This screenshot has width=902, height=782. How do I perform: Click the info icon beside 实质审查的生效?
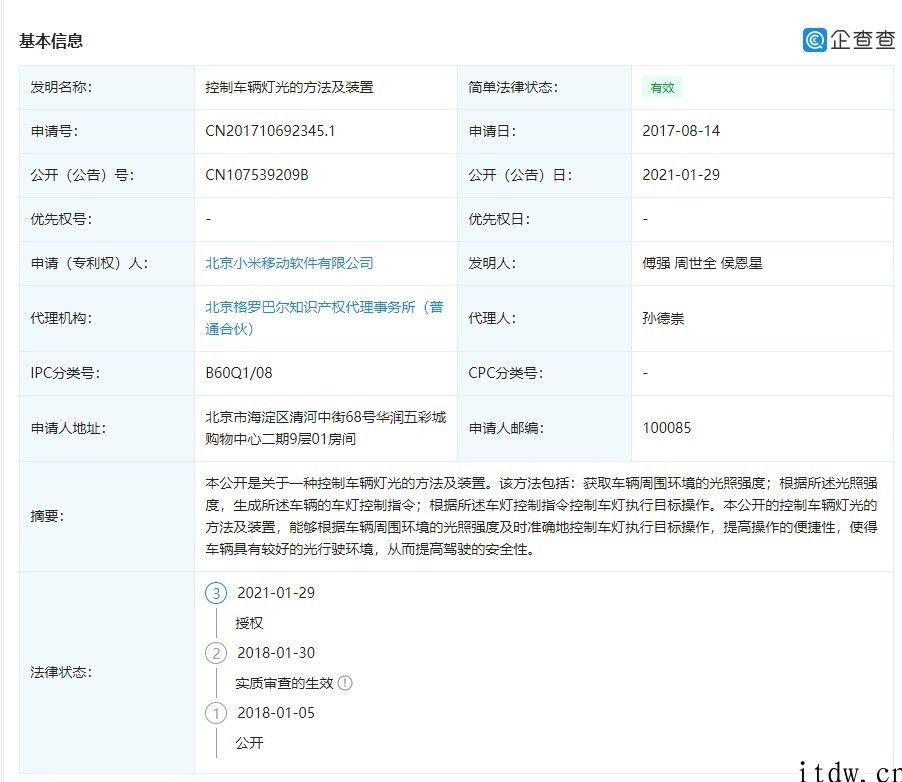(345, 684)
